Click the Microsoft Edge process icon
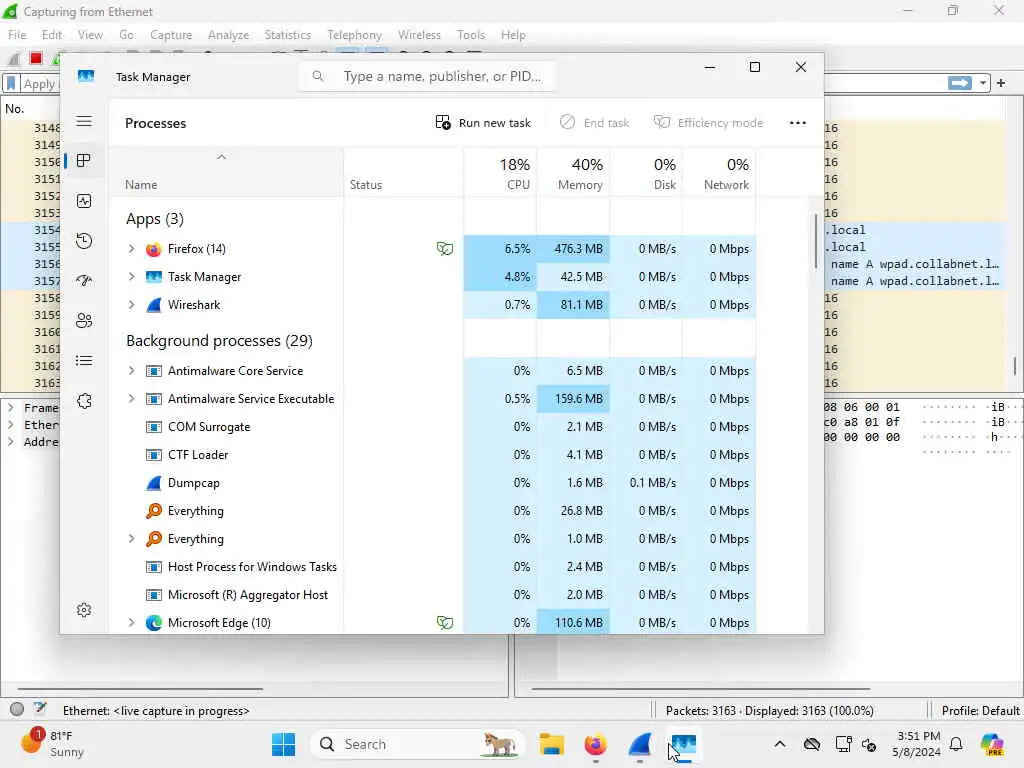Screen dimensions: 1024x768 (x=153, y=623)
